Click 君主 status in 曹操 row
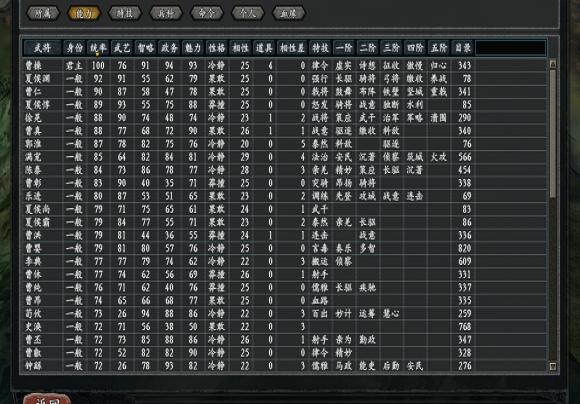This screenshot has width=580, height=404. [x=74, y=65]
